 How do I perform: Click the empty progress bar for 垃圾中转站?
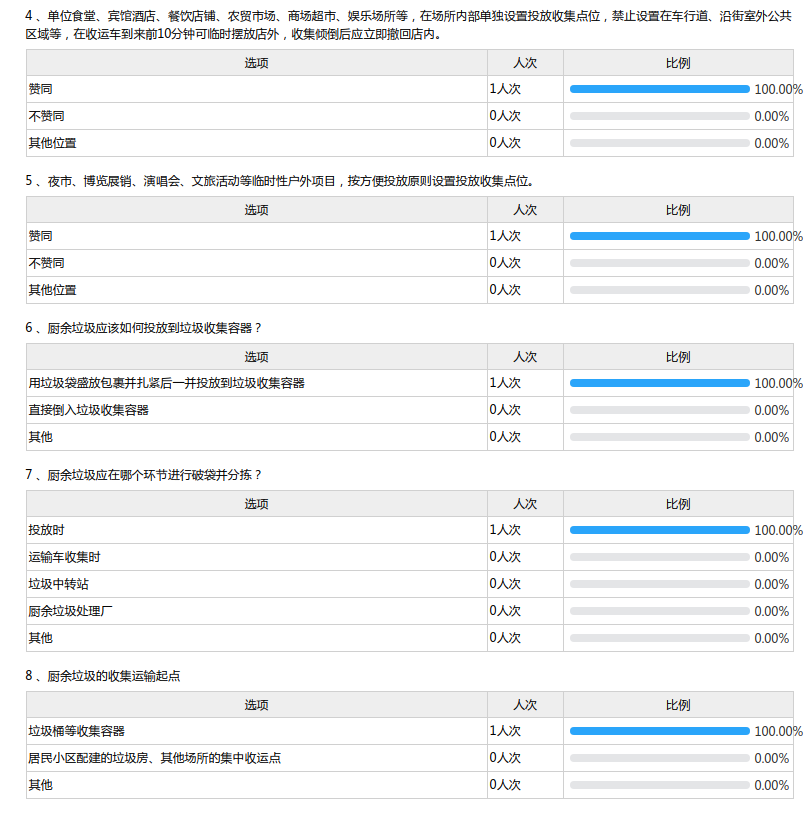659,584
